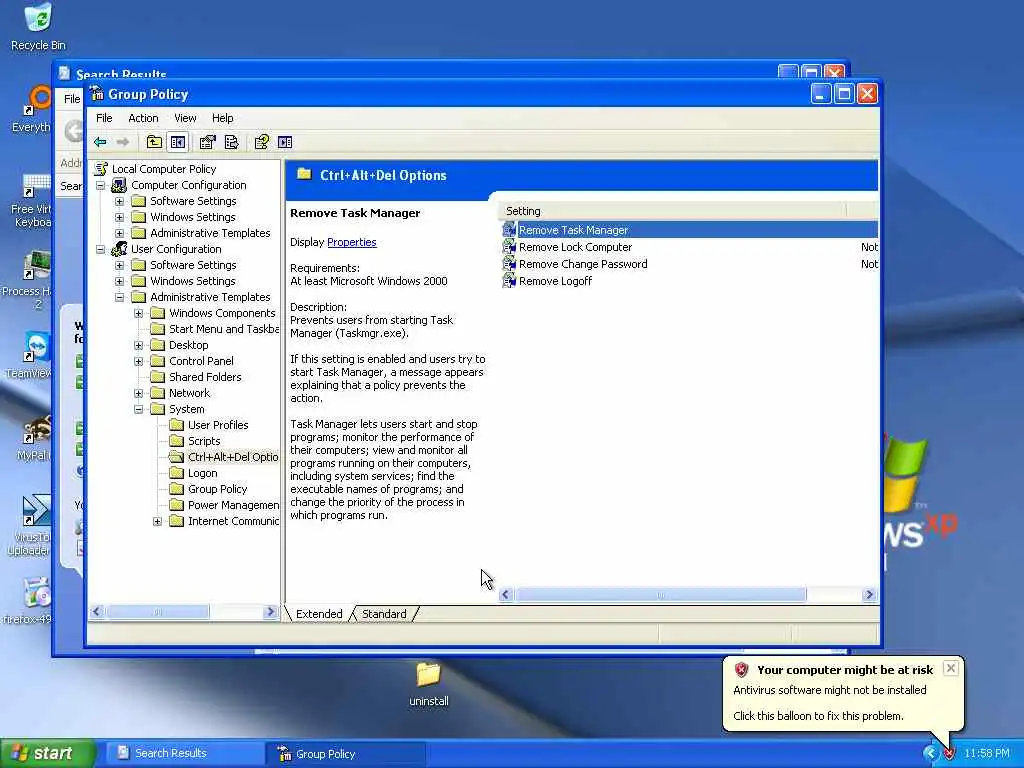The height and width of the screenshot is (768, 1024).
Task: Click the Local Computer Policy root icon
Action: 101,169
